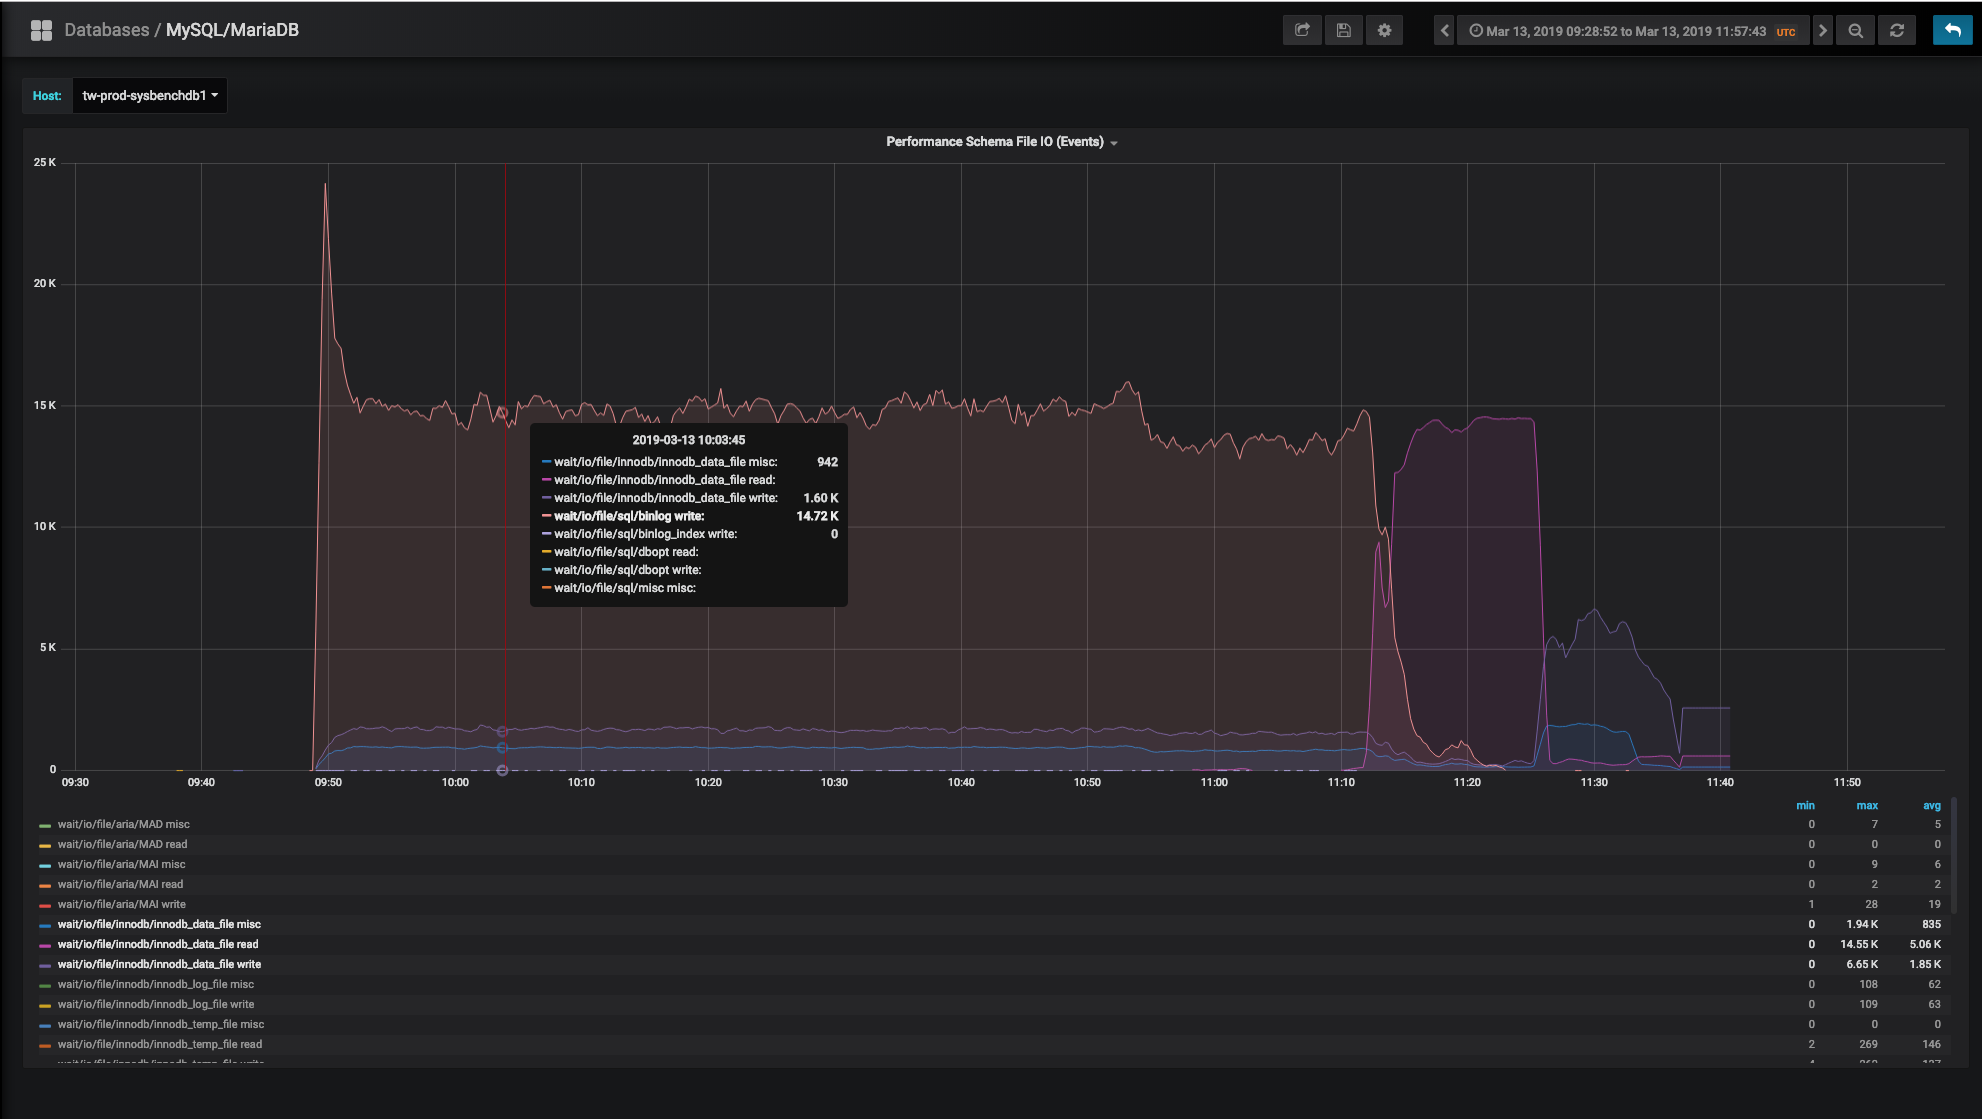Screen dimensions: 1982x1119
Task: Click the save dashboard icon
Action: [1343, 30]
